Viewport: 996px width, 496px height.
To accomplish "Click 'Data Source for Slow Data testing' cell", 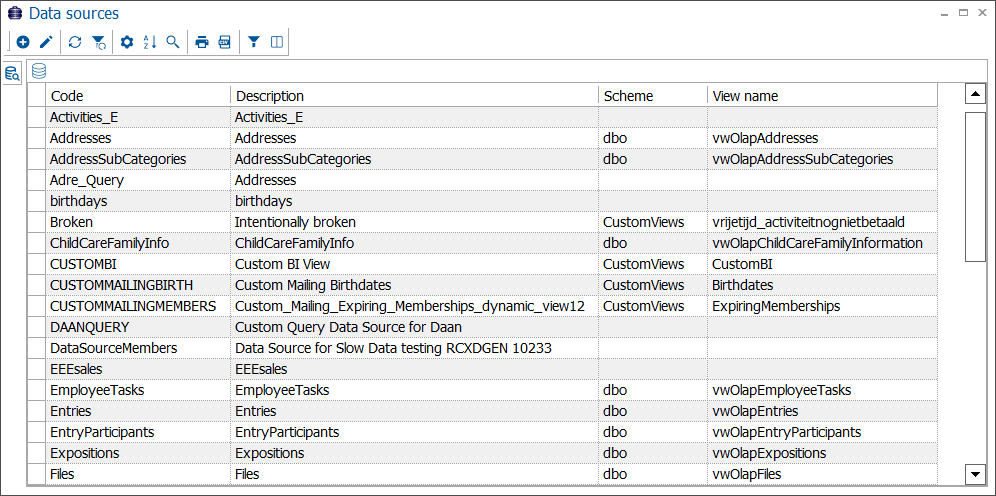I will pyautogui.click(x=414, y=347).
